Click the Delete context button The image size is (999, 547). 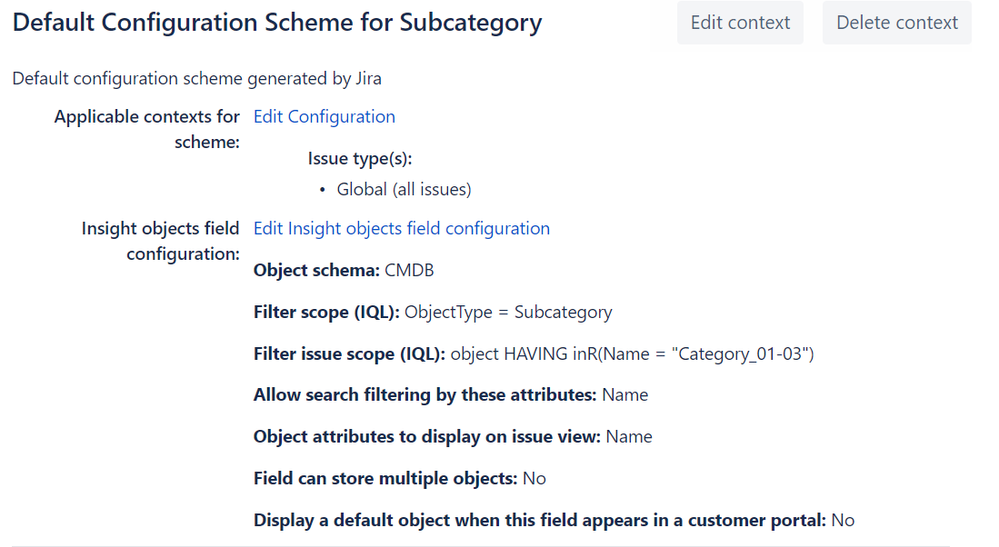896,23
